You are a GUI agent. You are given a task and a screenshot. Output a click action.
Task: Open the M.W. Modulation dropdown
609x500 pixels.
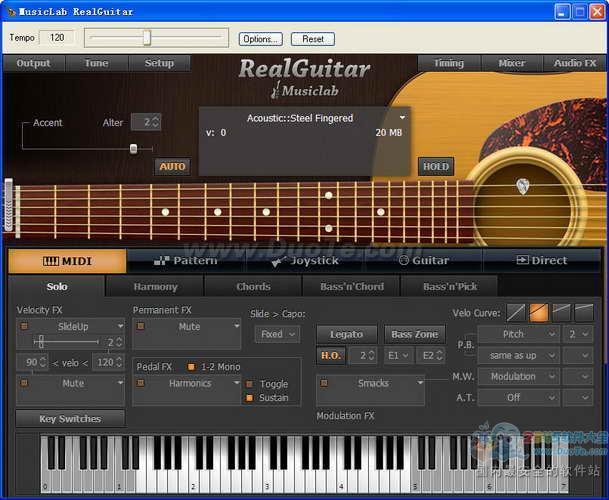click(519, 376)
